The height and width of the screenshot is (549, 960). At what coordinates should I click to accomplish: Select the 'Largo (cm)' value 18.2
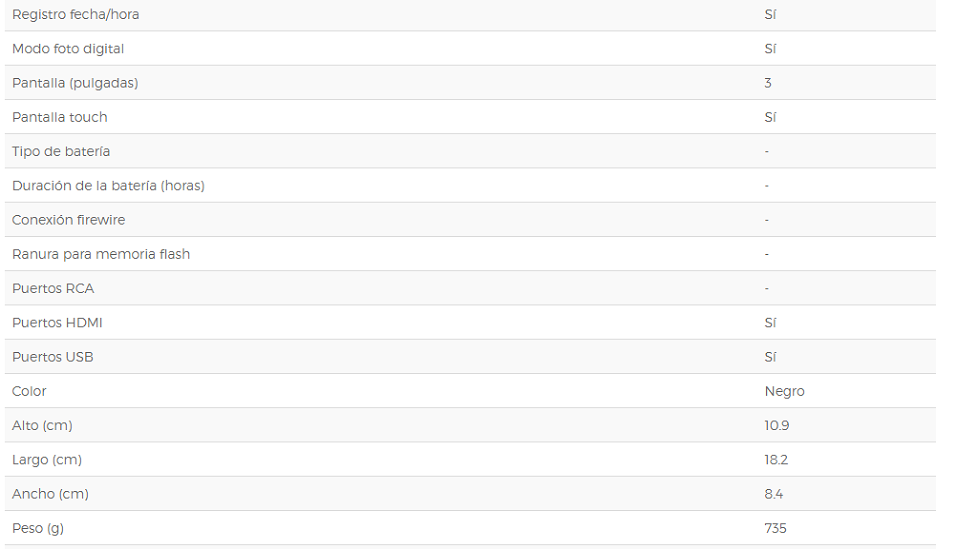(x=776, y=460)
